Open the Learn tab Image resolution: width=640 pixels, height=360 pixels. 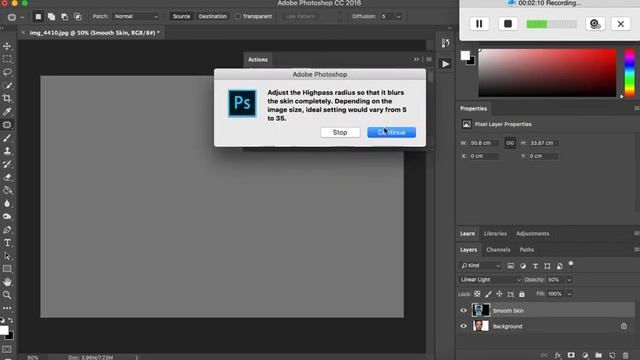point(467,233)
